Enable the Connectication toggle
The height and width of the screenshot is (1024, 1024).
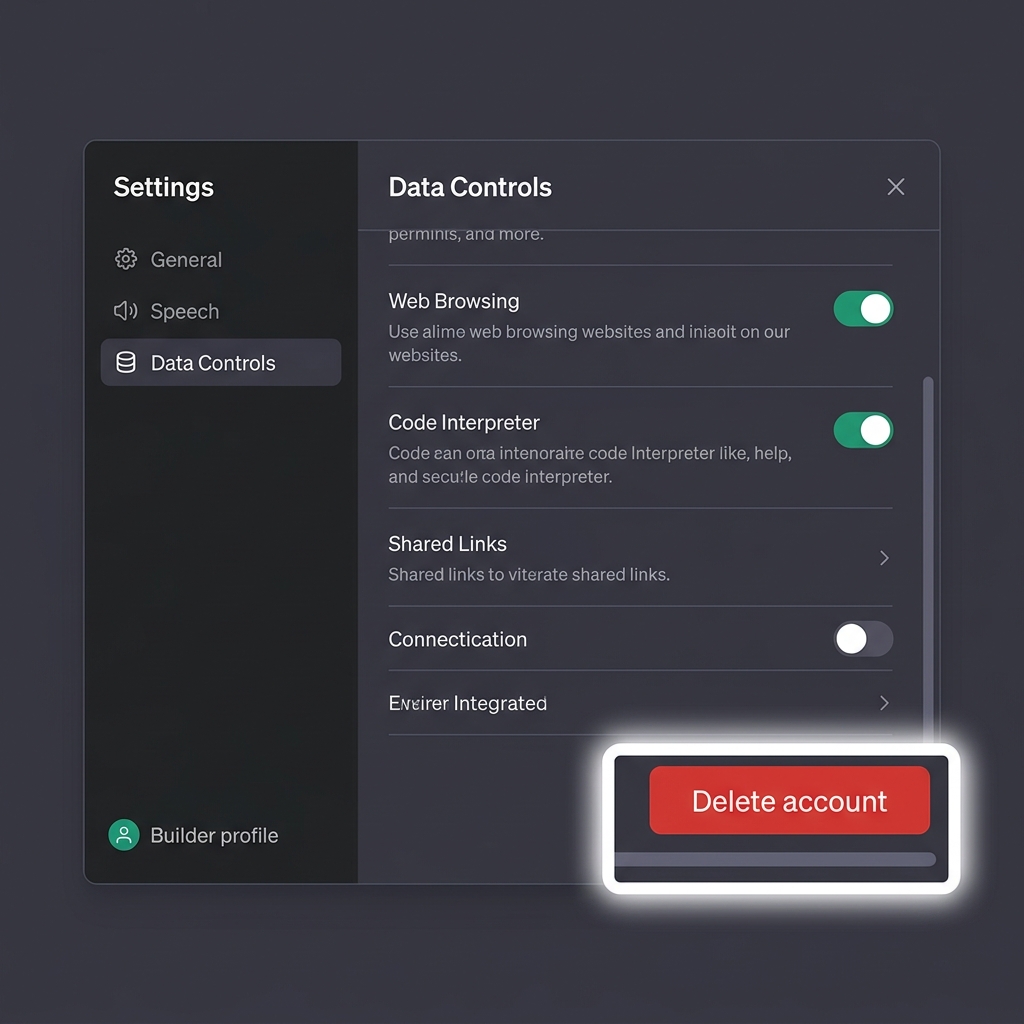pyautogui.click(x=863, y=639)
